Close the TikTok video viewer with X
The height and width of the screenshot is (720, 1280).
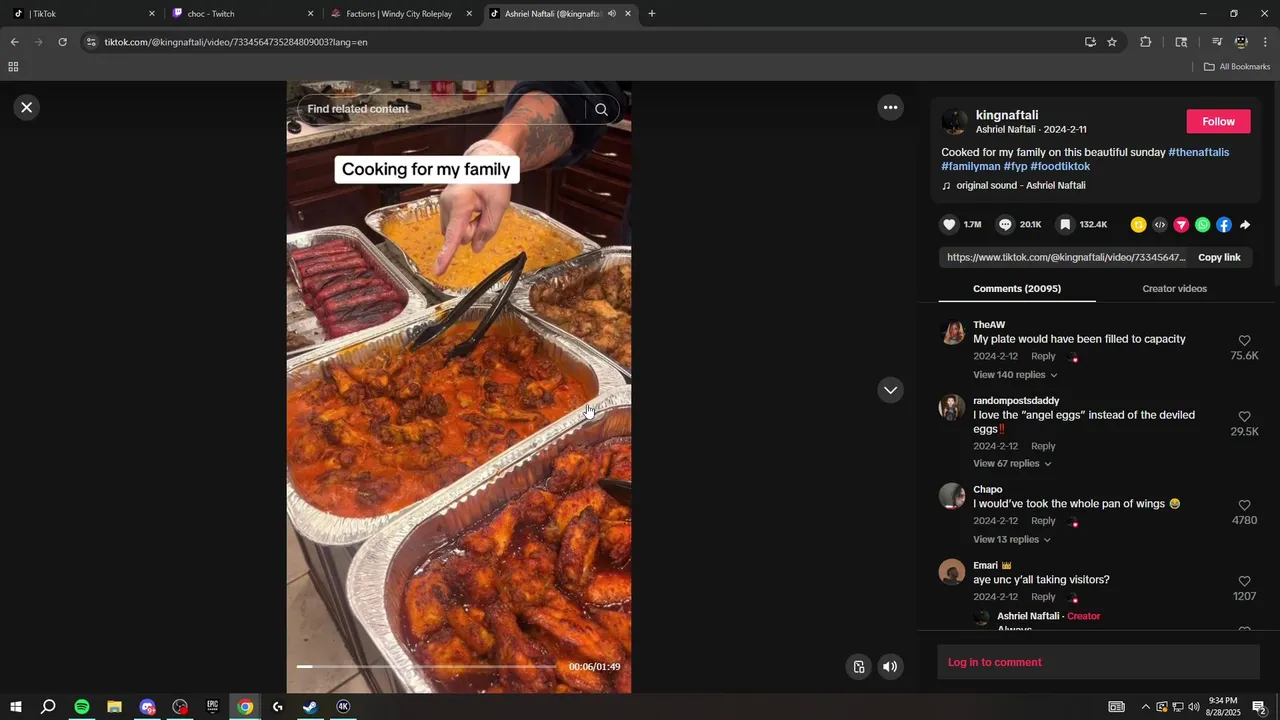27,107
